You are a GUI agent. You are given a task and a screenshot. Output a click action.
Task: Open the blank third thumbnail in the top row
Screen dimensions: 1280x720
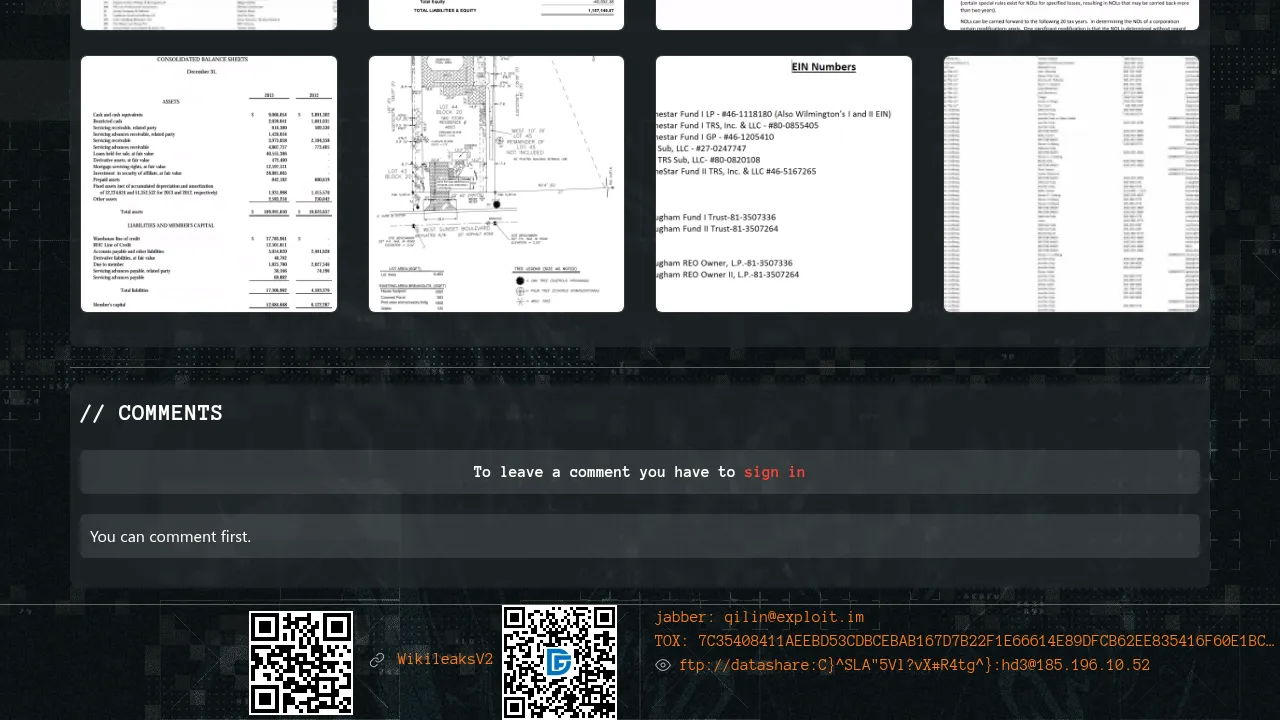point(784,14)
